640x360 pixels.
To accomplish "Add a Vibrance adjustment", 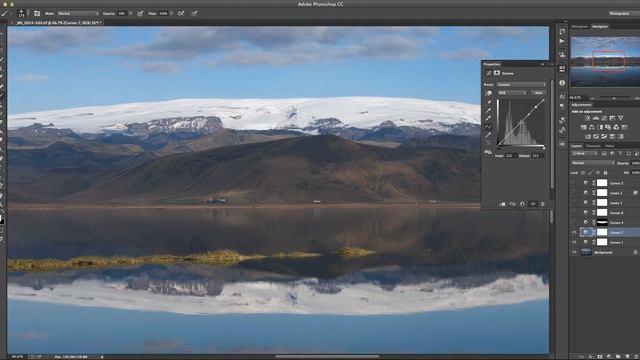I will (620, 118).
